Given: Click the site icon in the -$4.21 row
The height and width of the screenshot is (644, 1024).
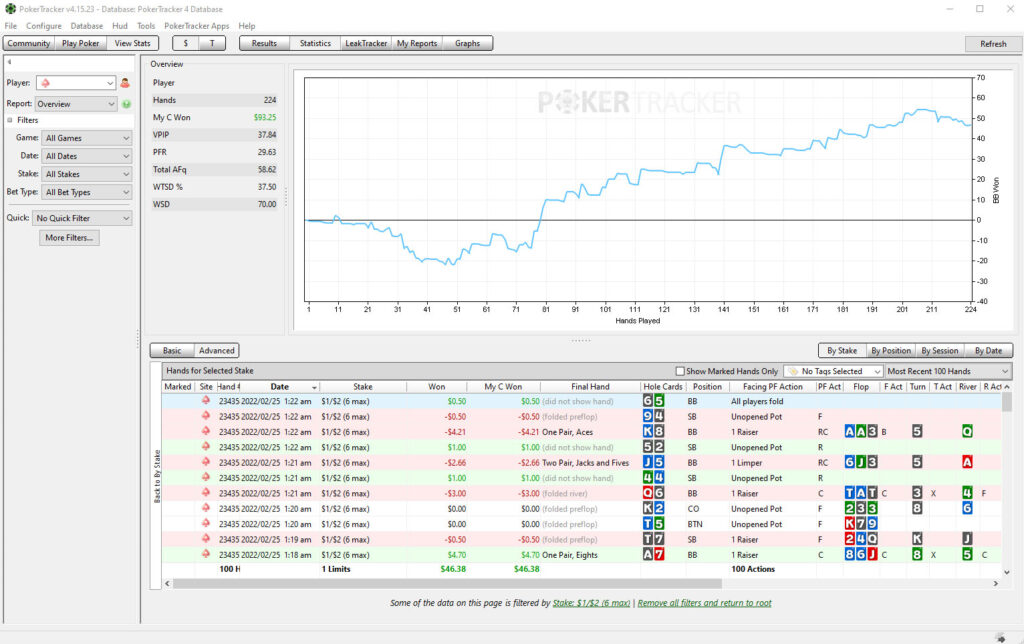Looking at the screenshot, I should (206, 431).
